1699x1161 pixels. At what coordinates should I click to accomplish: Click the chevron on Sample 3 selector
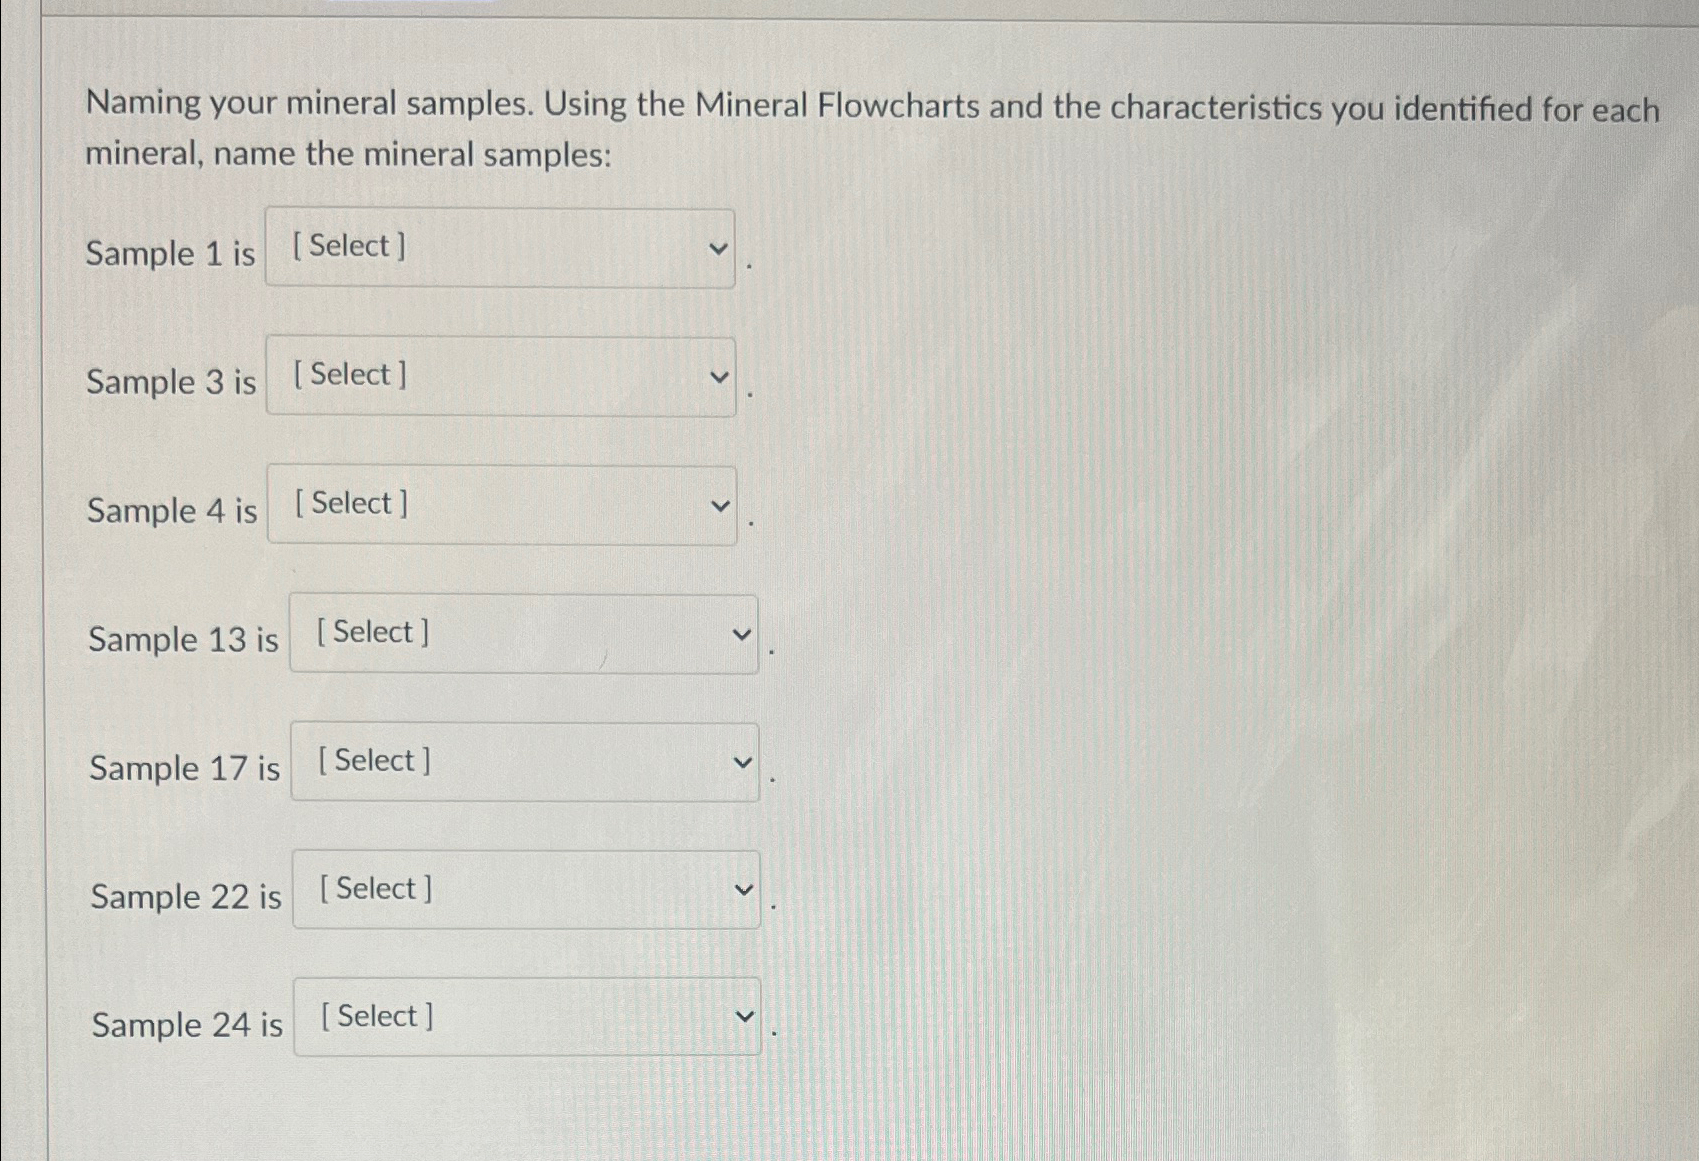tap(718, 379)
